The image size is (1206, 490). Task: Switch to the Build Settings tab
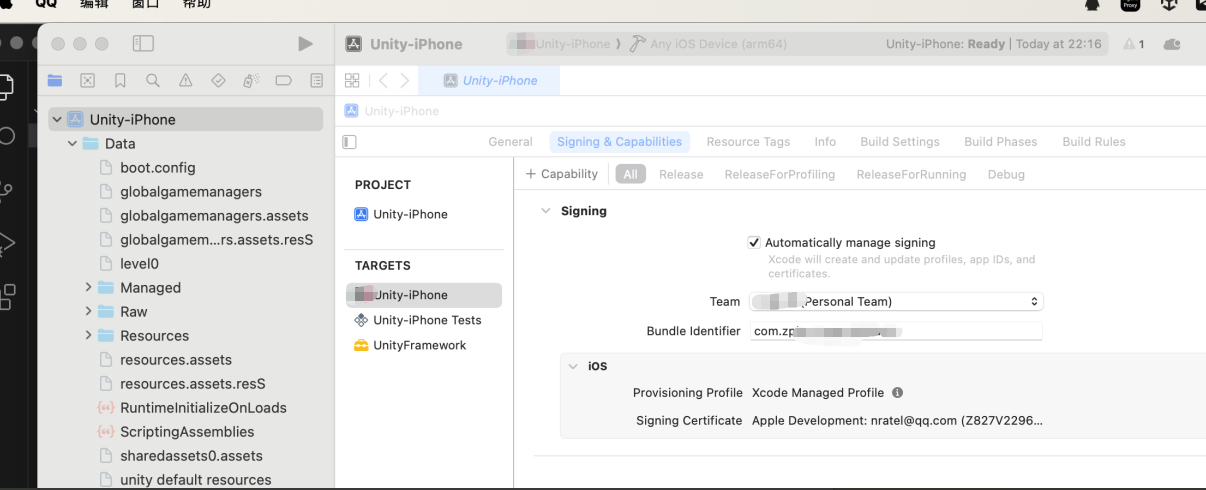[x=900, y=142]
